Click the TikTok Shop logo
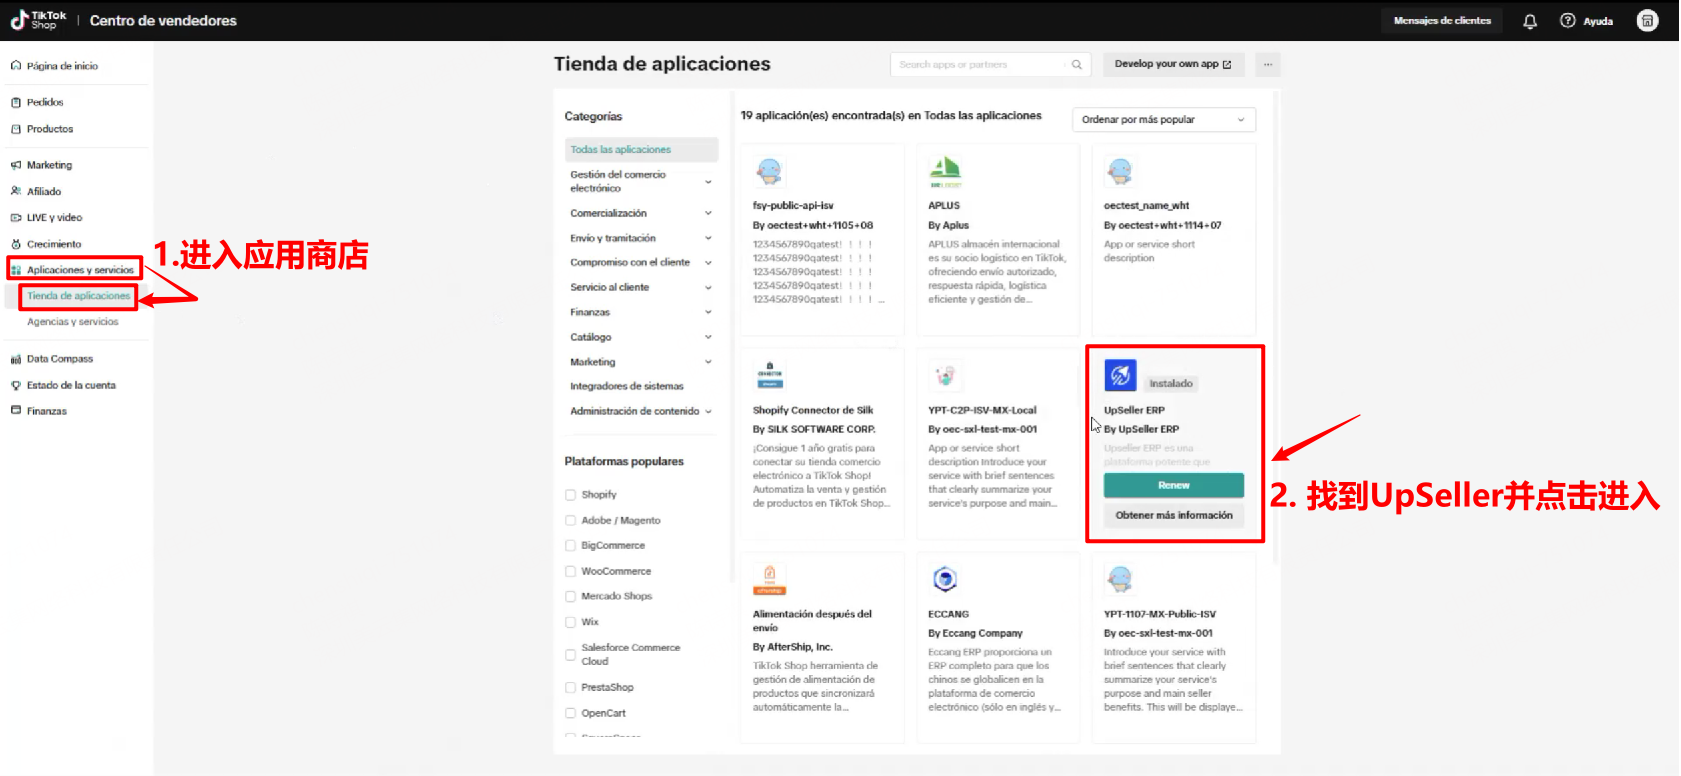 (x=38, y=20)
